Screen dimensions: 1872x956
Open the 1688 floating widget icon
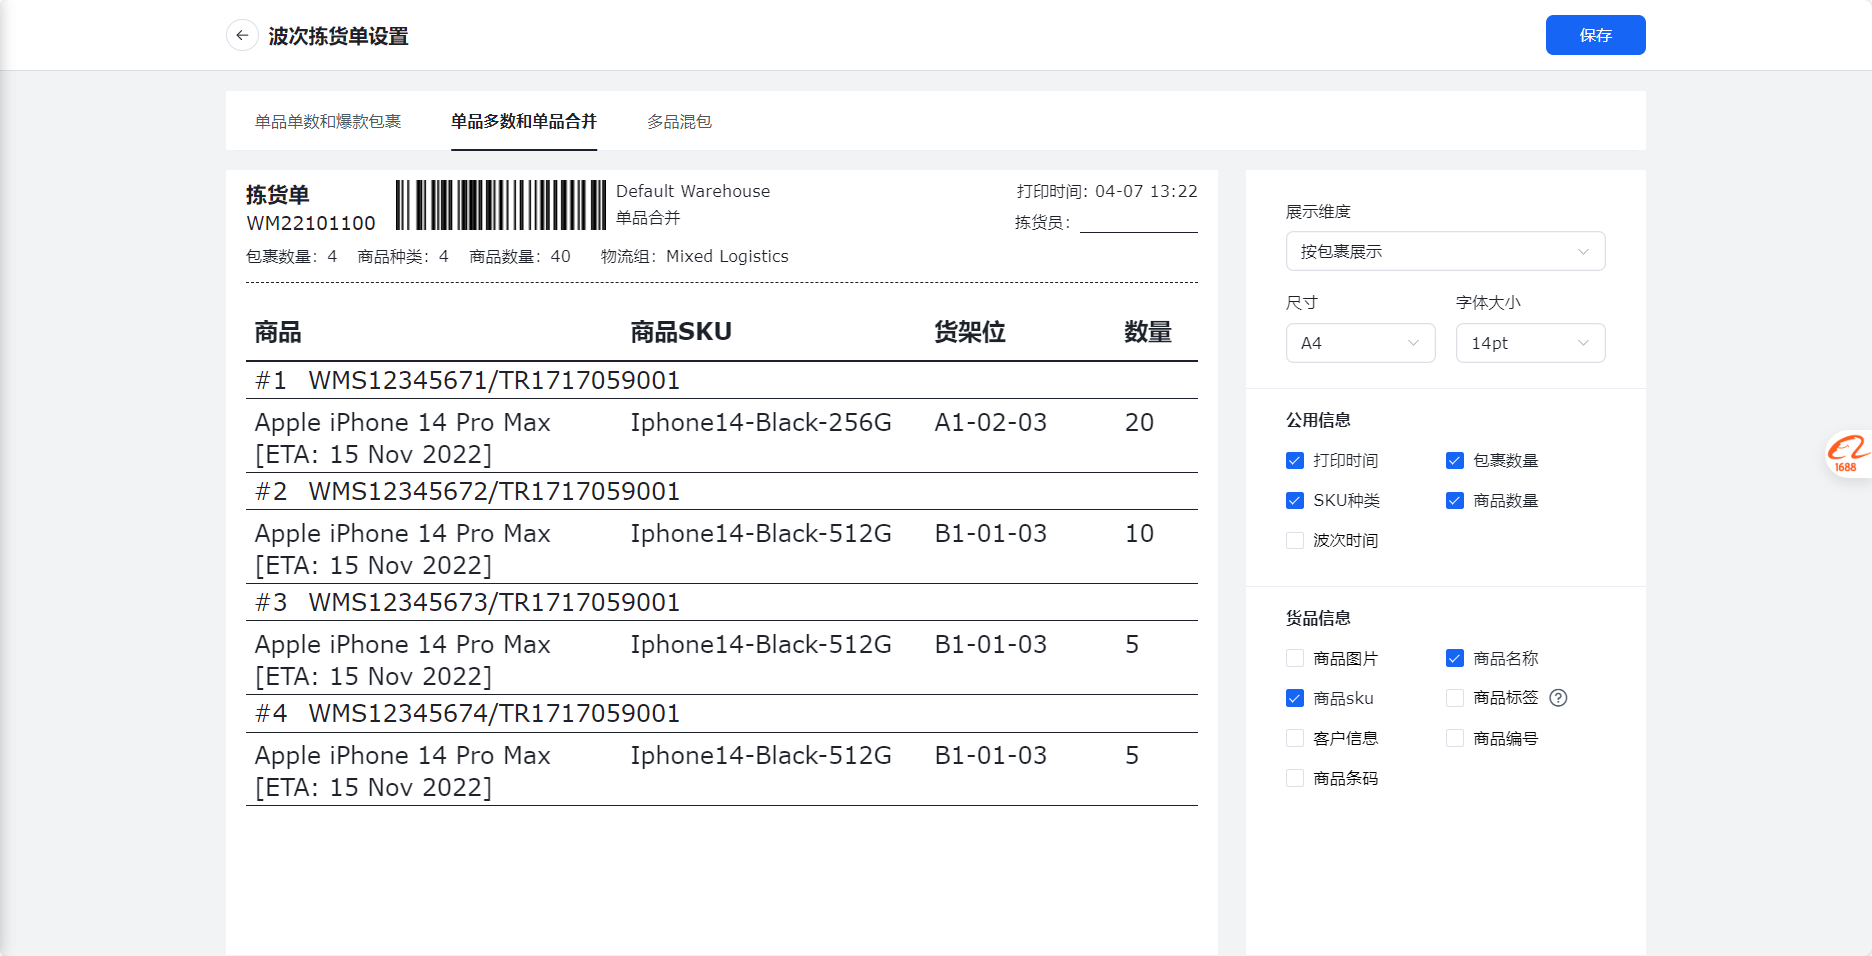pyautogui.click(x=1848, y=454)
